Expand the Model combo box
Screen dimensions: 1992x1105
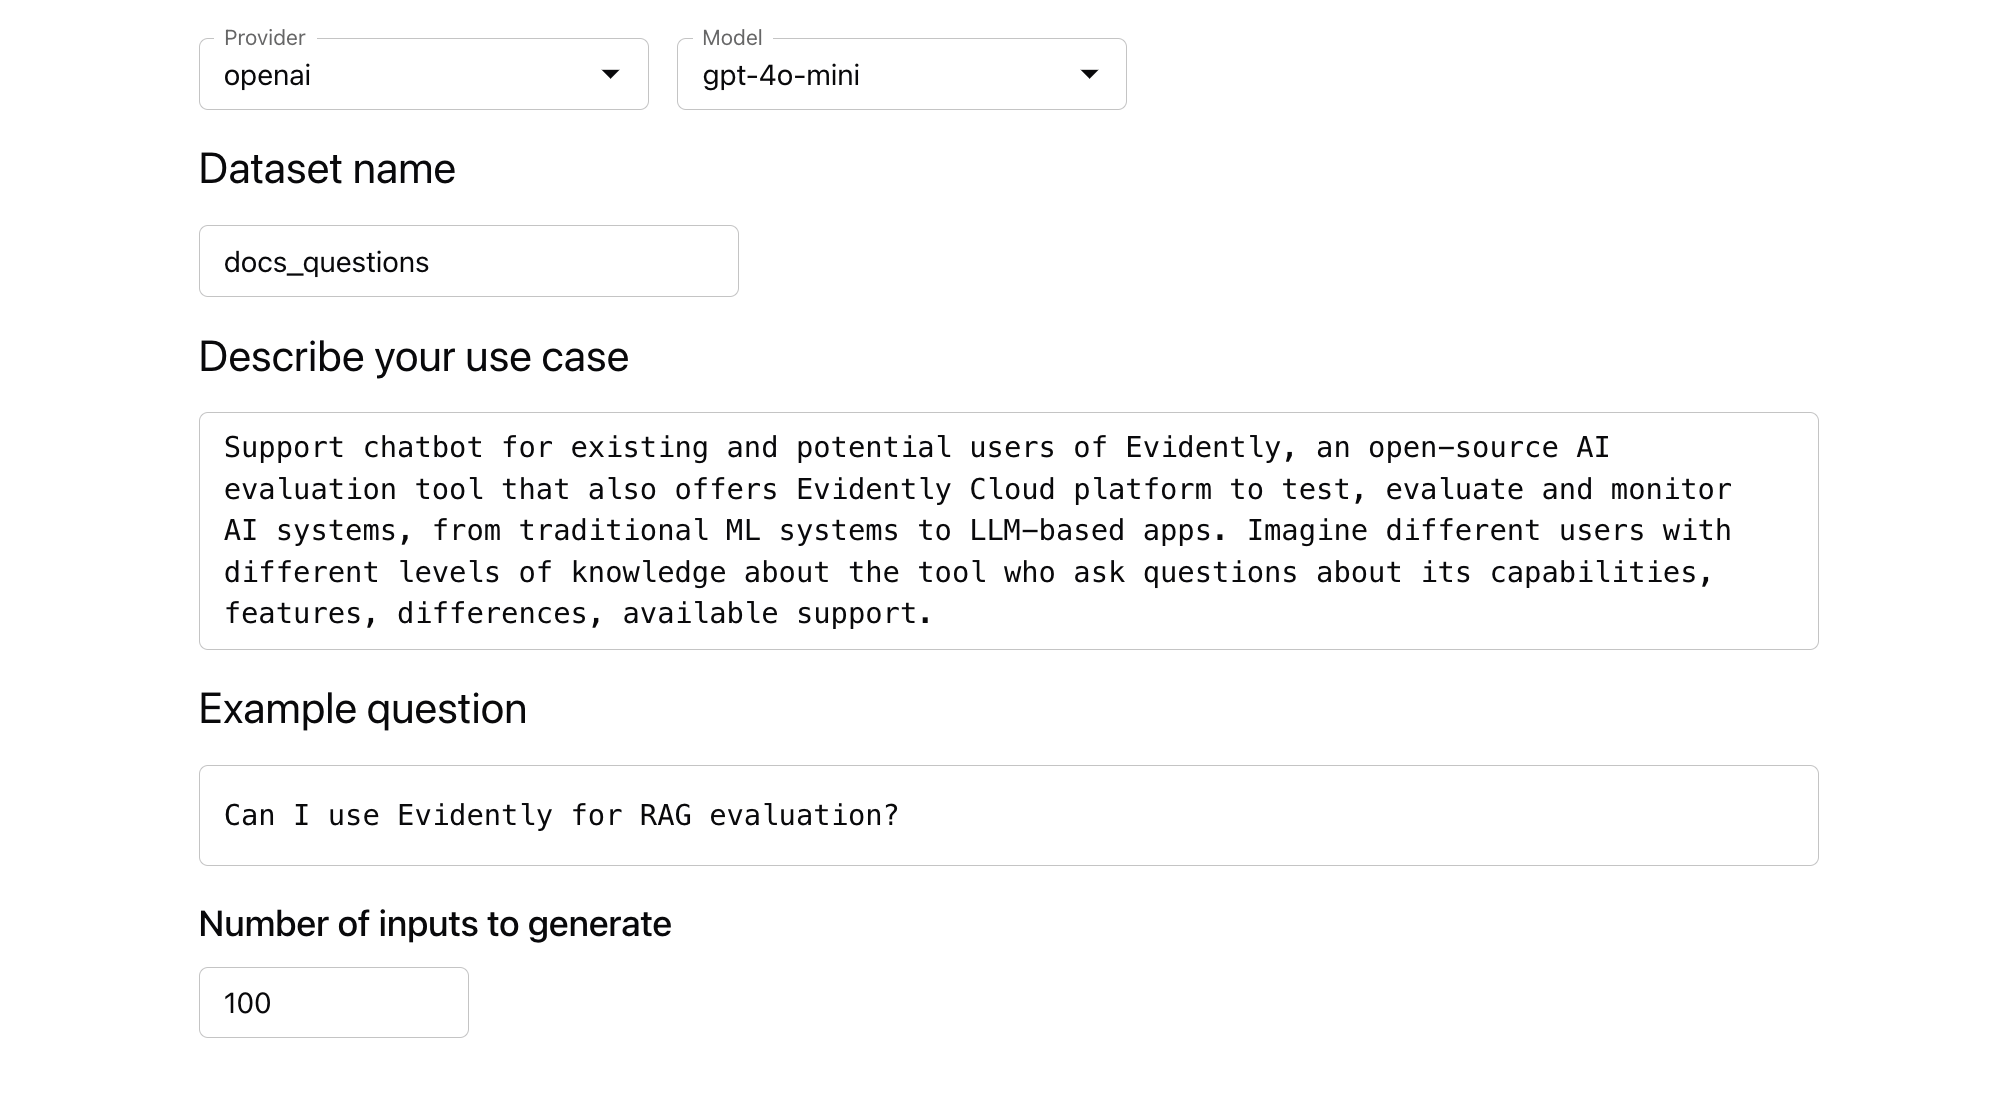[900, 75]
